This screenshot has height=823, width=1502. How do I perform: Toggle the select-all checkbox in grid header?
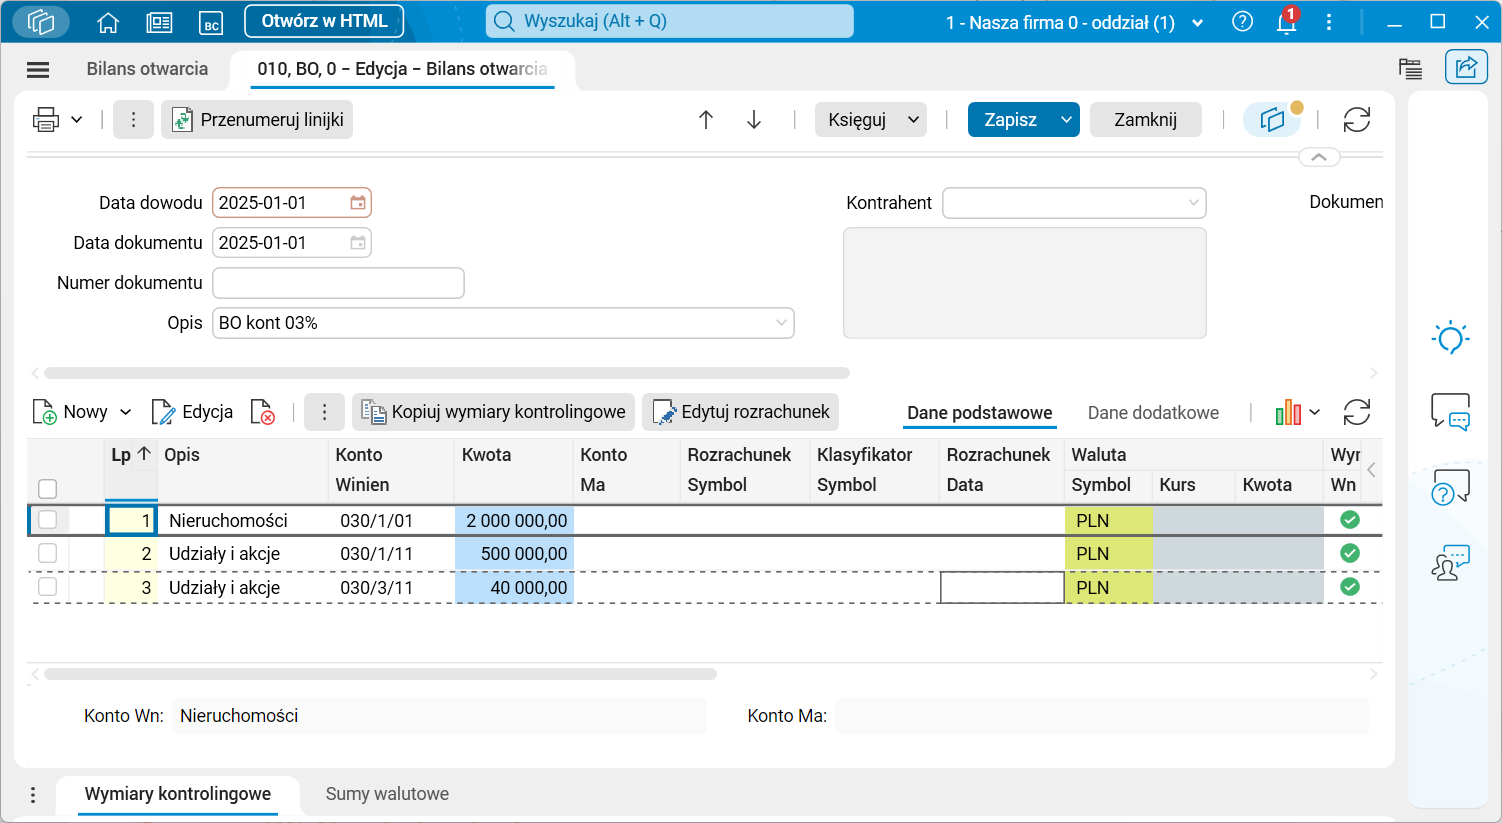[x=47, y=489]
